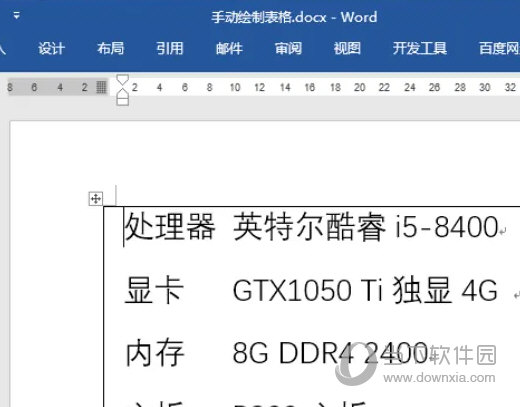Image resolution: width=520 pixels, height=407 pixels.
Task: Open the Quick Access Toolbar customize arrow
Action: click(16, 15)
